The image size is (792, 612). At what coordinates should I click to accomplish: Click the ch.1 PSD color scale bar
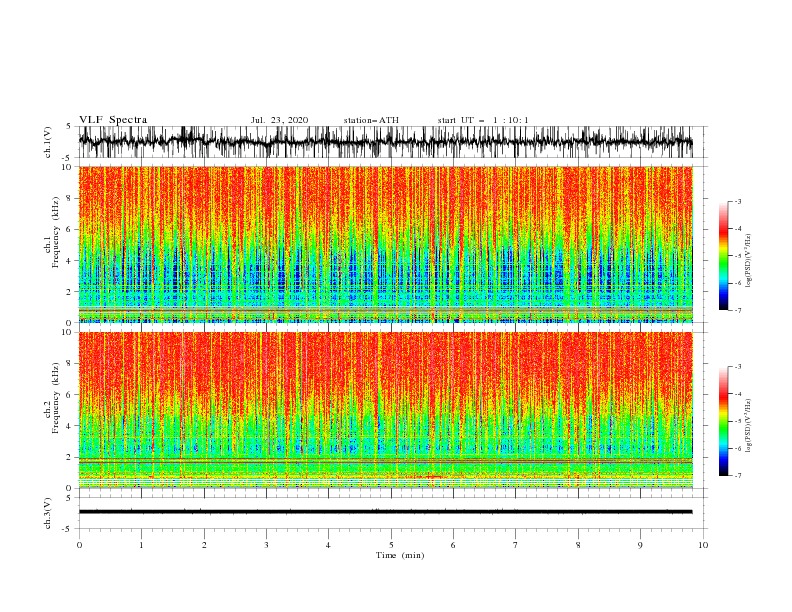coord(724,256)
